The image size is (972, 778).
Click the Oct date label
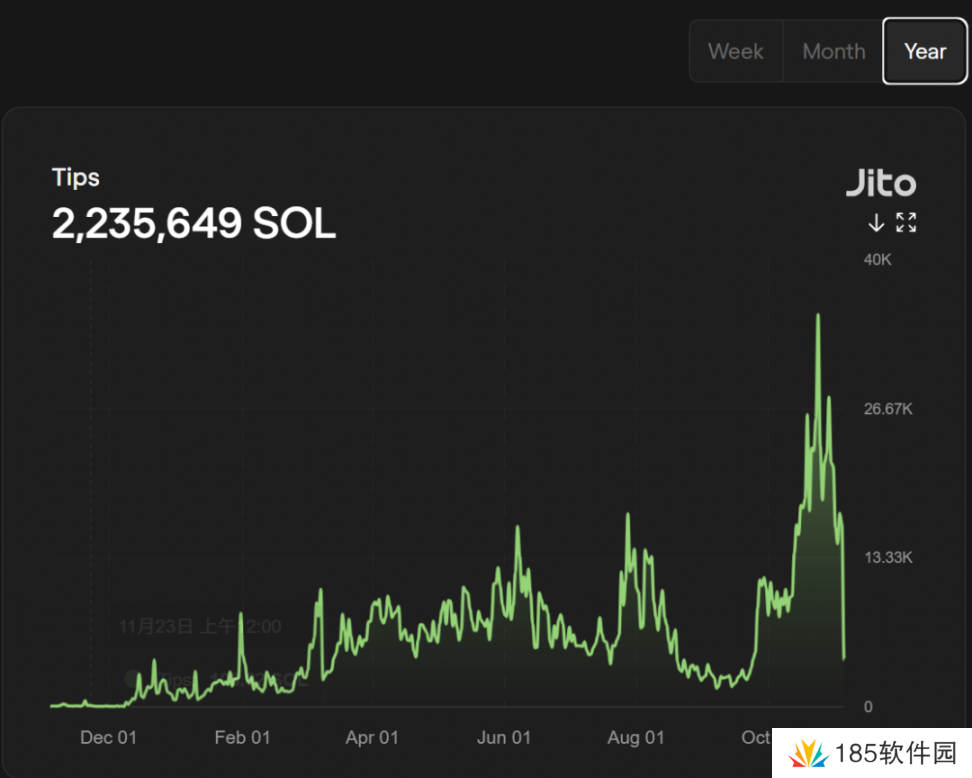tap(756, 737)
